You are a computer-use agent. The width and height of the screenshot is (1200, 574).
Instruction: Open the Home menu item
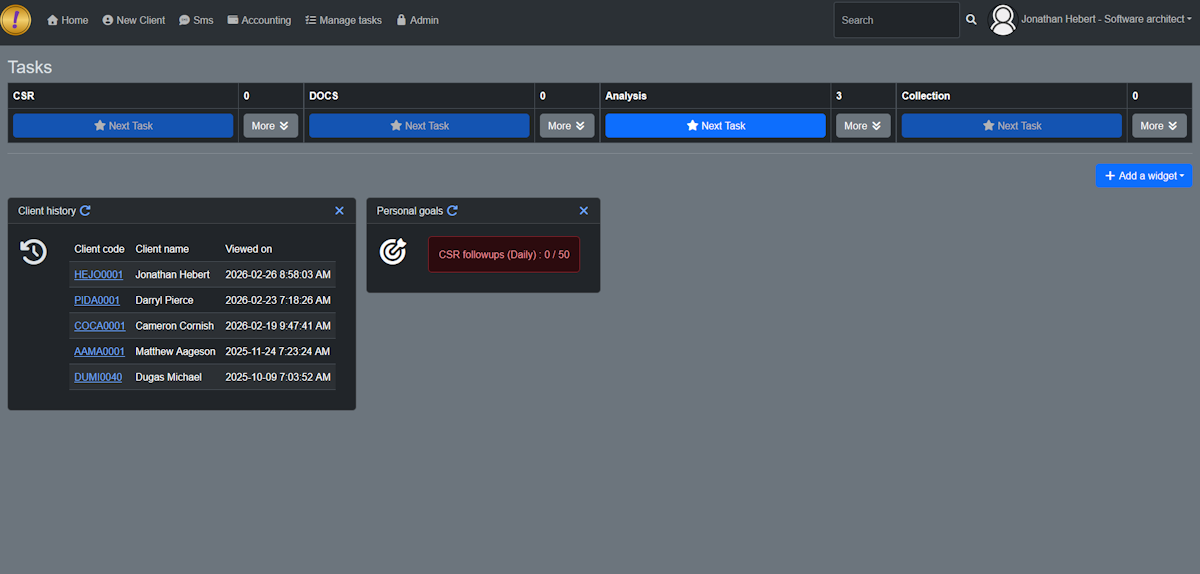(x=68, y=20)
